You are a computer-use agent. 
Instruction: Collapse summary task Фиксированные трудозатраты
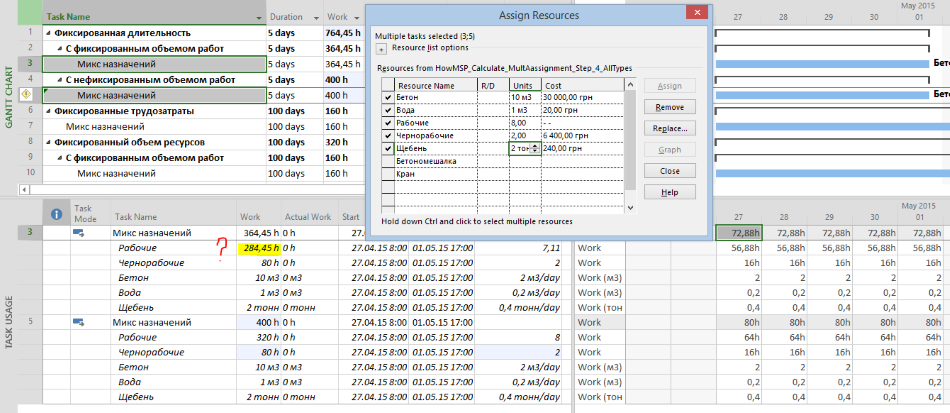(48, 111)
